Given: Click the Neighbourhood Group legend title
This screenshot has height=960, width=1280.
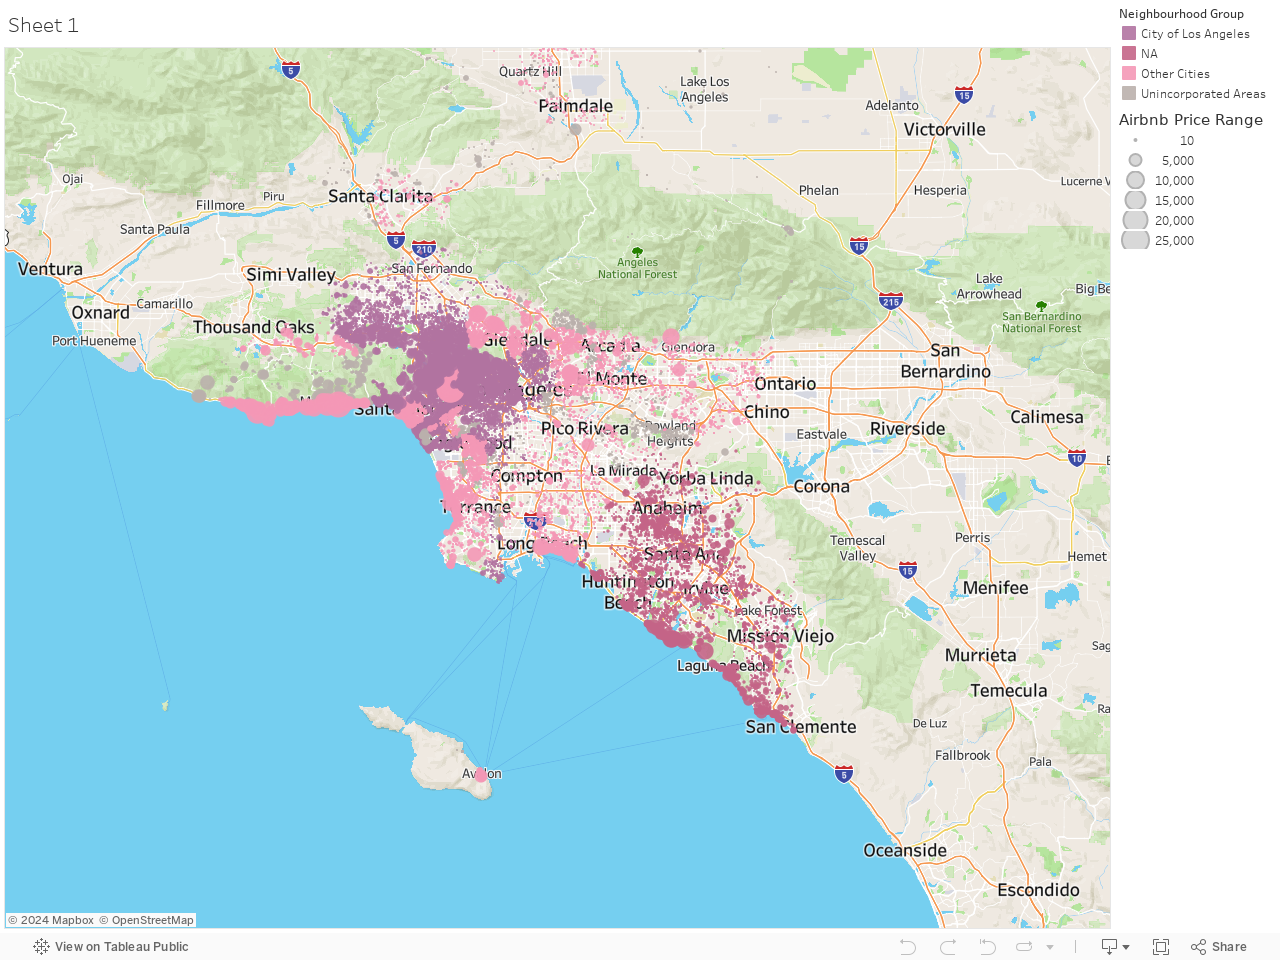Looking at the screenshot, I should pos(1181,14).
